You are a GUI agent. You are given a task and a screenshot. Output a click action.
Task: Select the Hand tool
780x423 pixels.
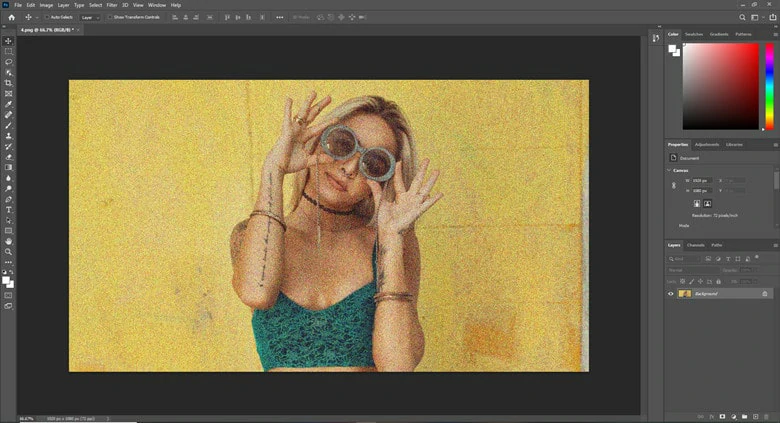(8, 241)
